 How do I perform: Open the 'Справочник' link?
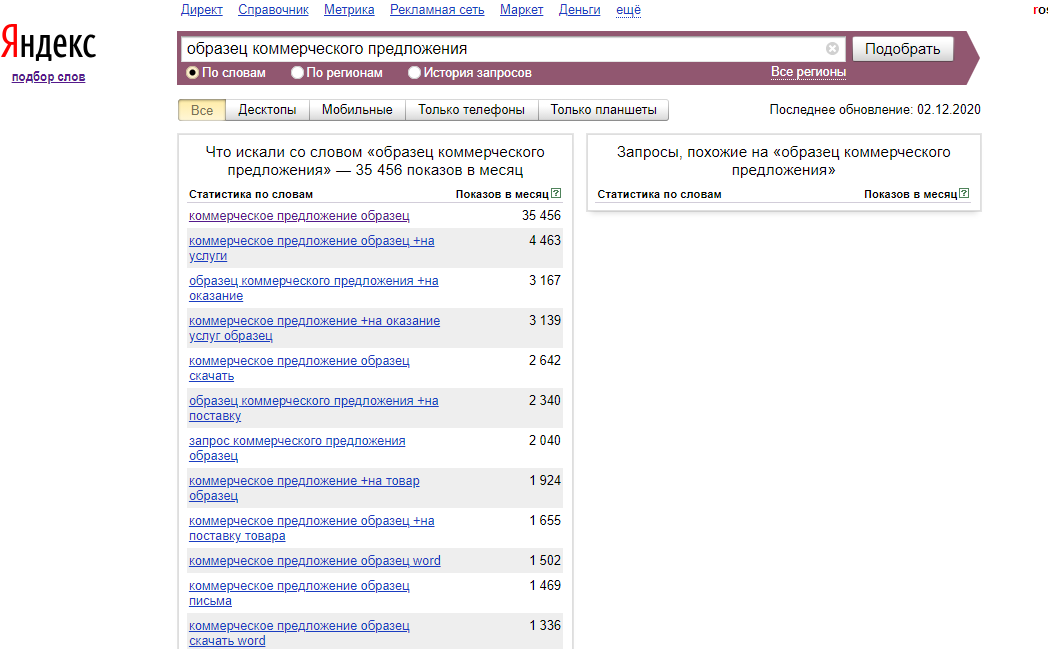tap(273, 10)
